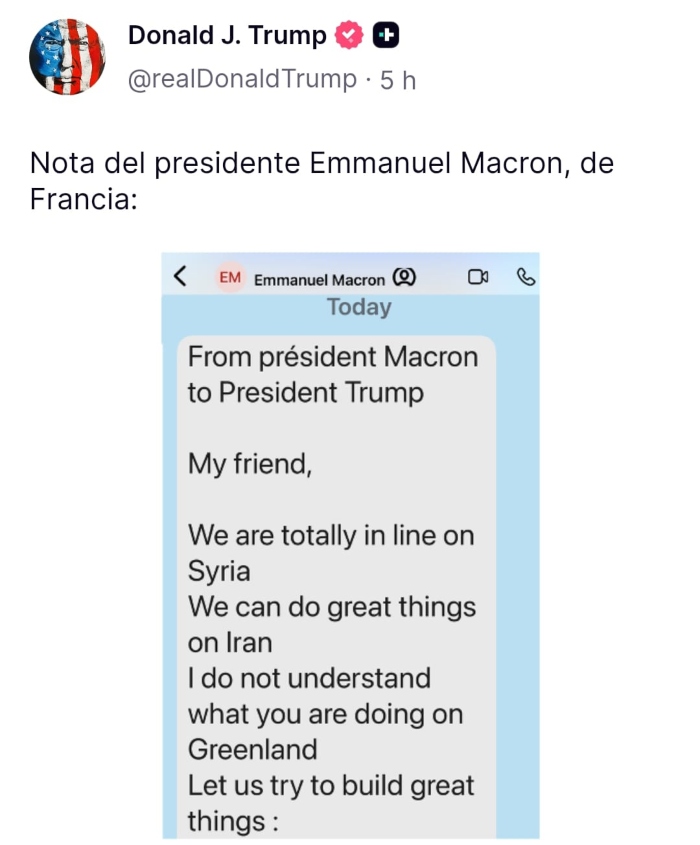Screen dimensions: 700x845
Task: Open Donald Trump's flag-painted profile picture
Action: (x=66, y=48)
